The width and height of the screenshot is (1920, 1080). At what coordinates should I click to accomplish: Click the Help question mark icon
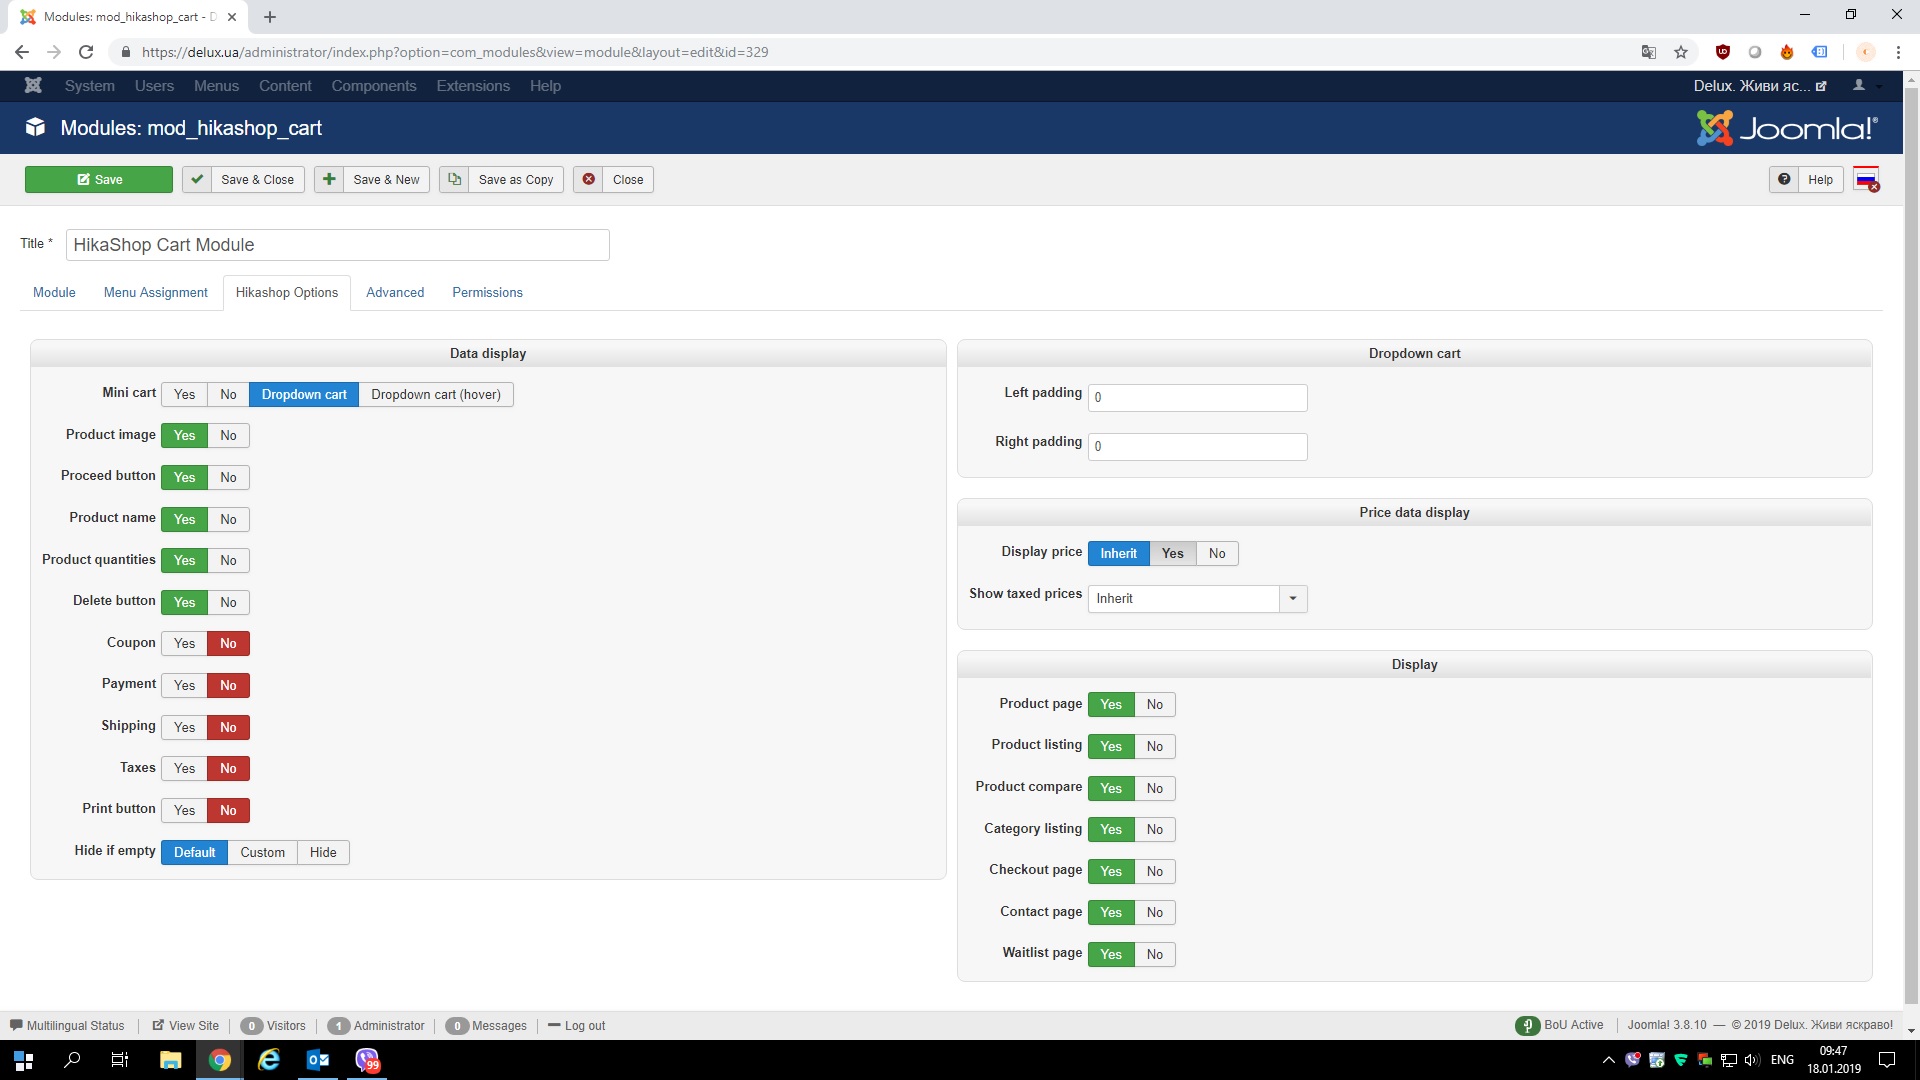[x=1784, y=180]
